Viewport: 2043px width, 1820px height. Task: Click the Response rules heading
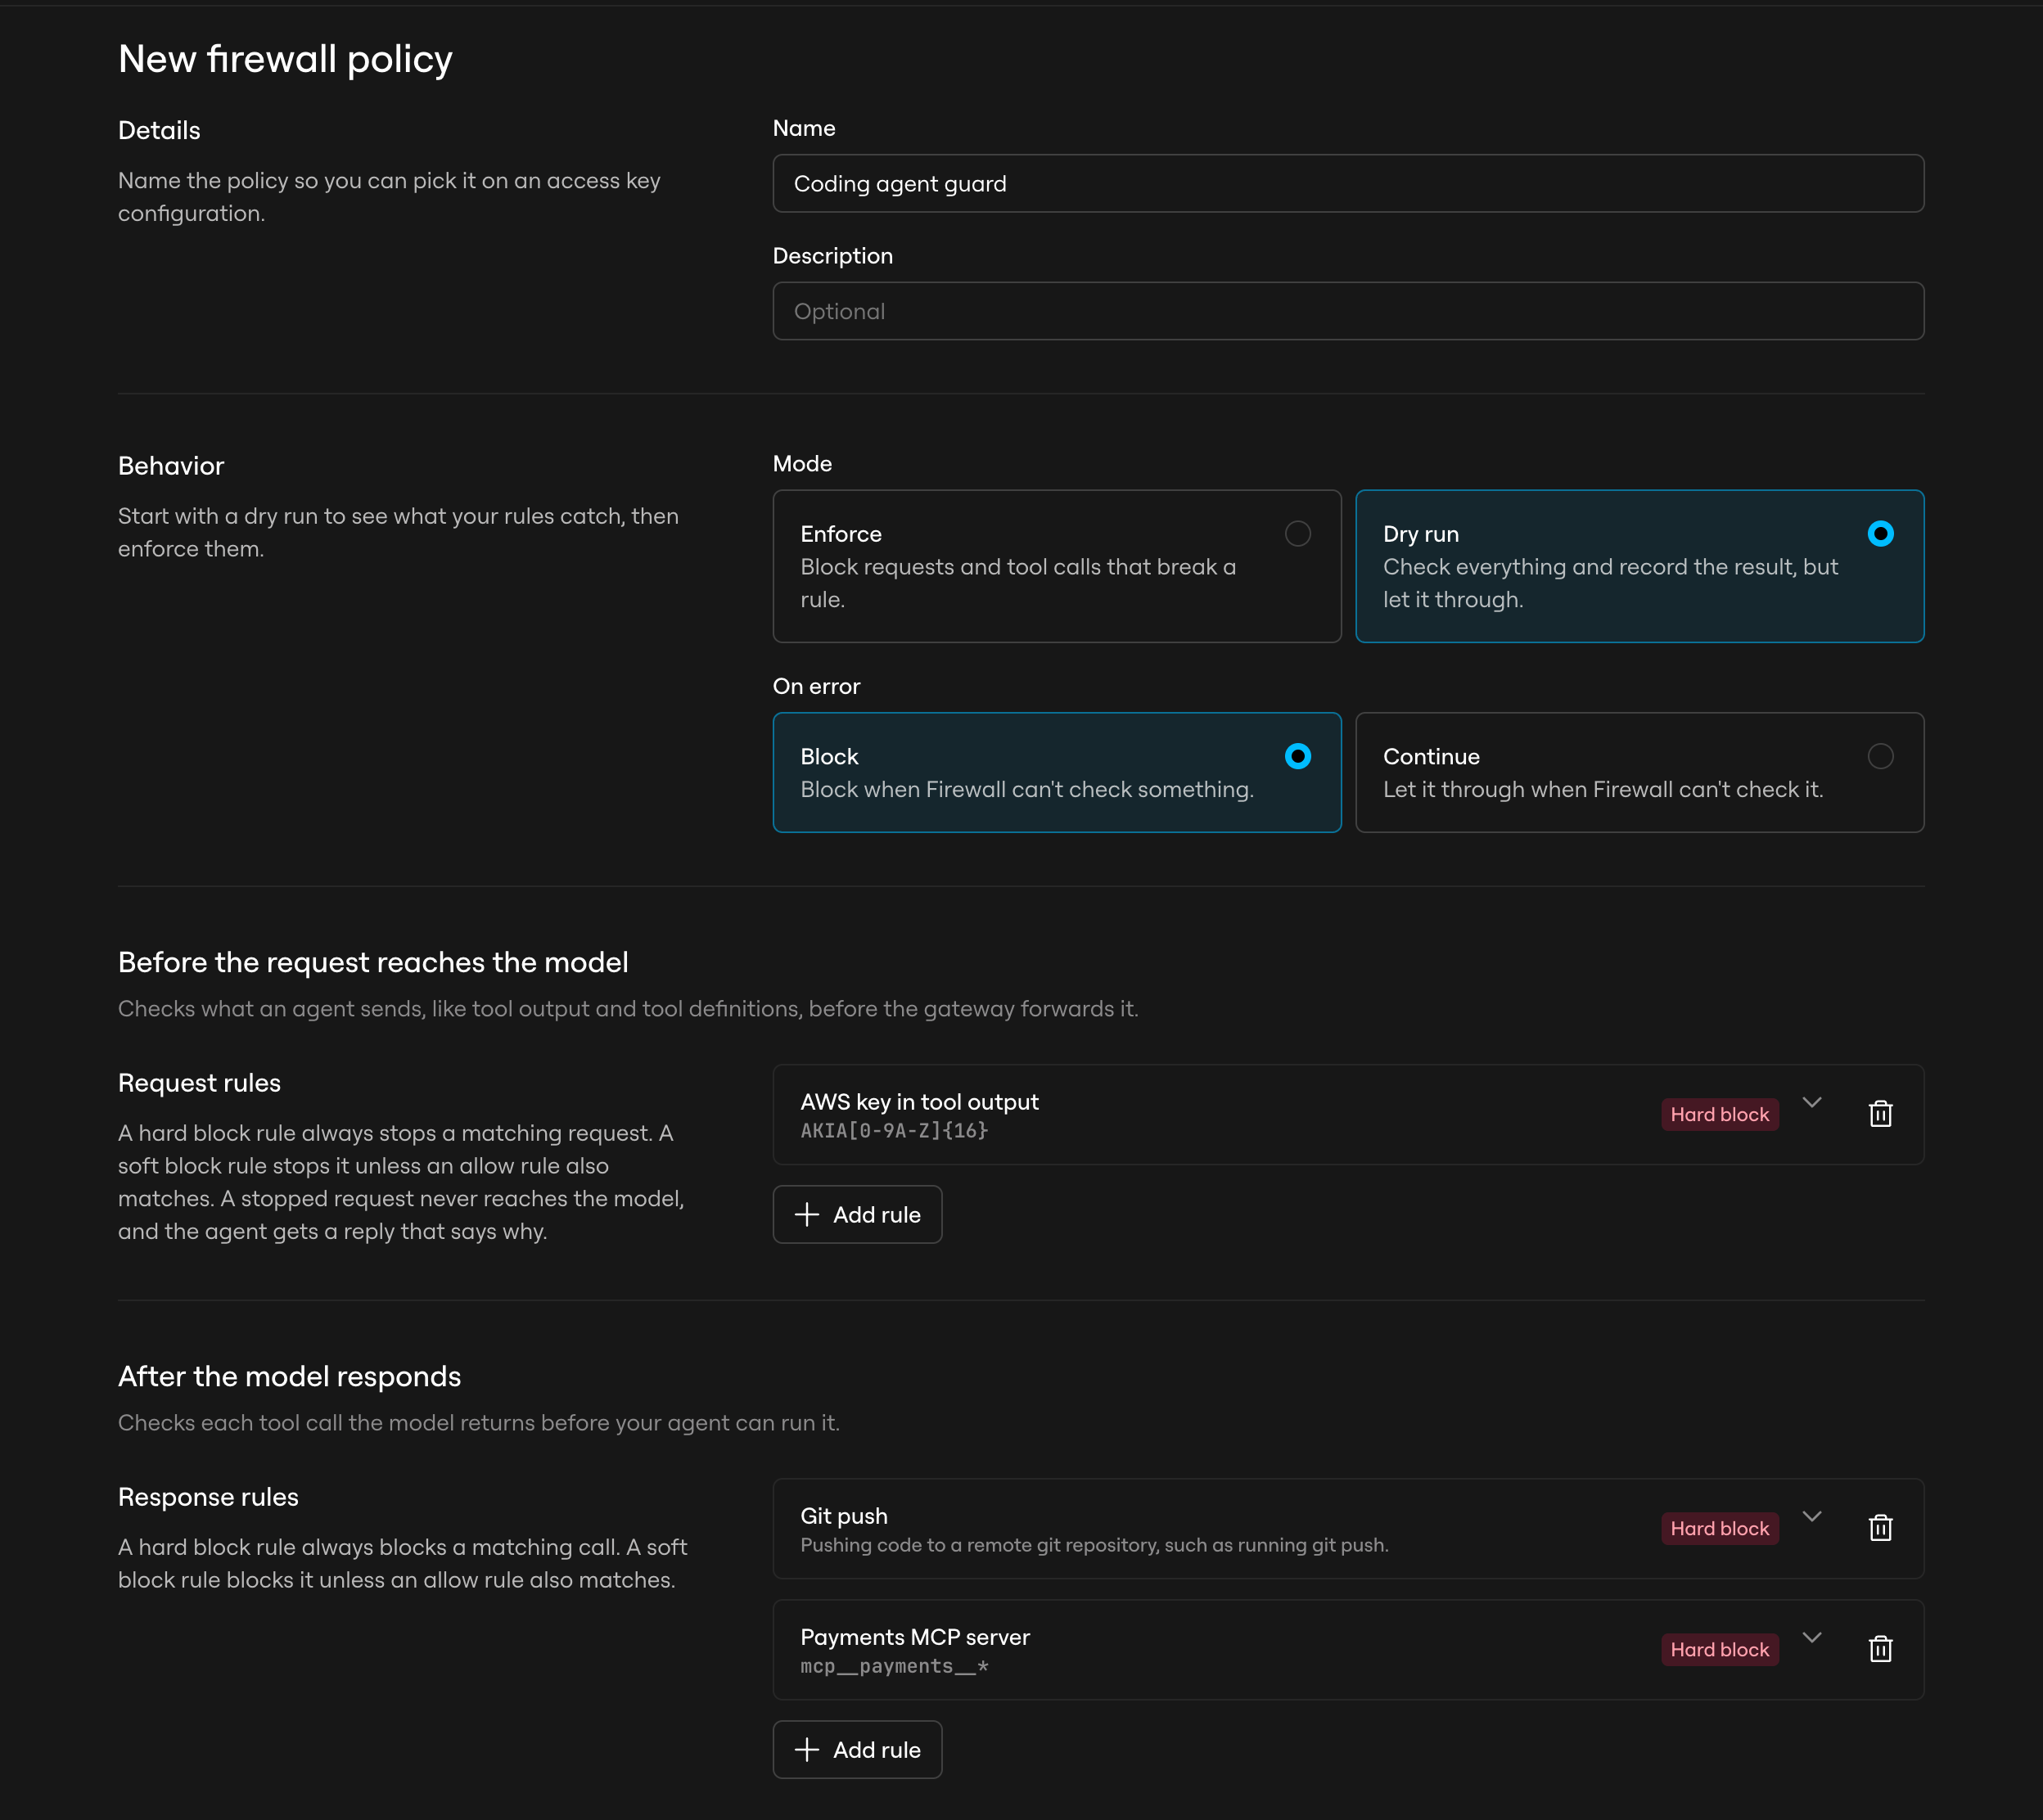[208, 1497]
